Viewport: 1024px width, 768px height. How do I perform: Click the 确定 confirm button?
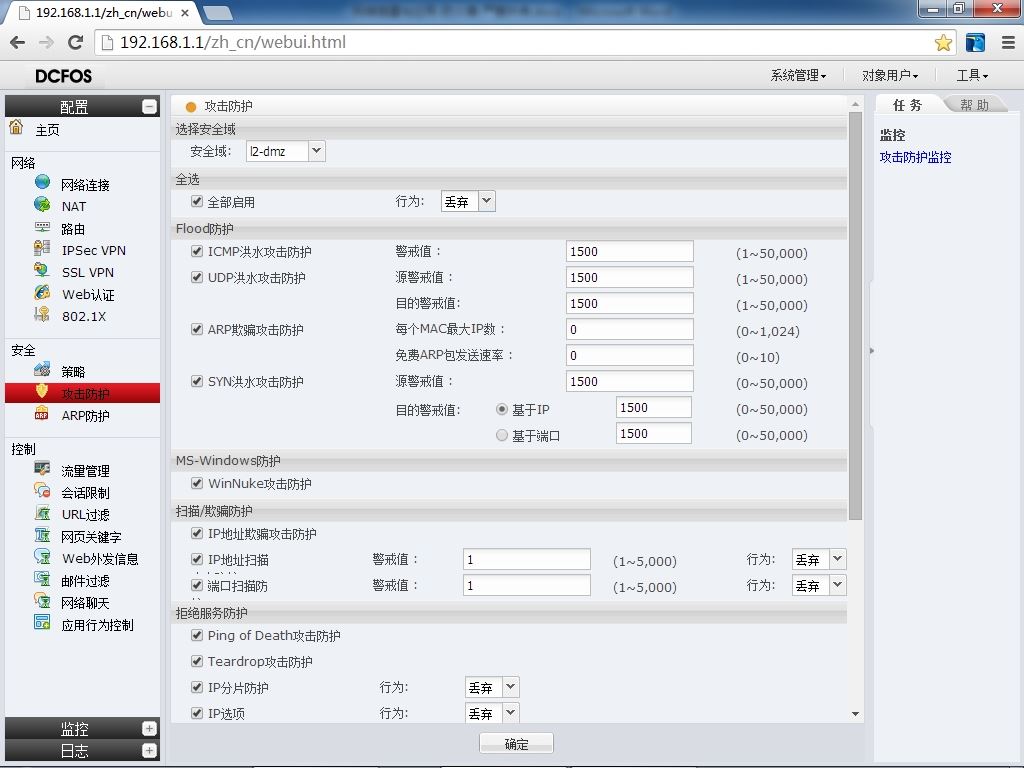click(x=516, y=743)
